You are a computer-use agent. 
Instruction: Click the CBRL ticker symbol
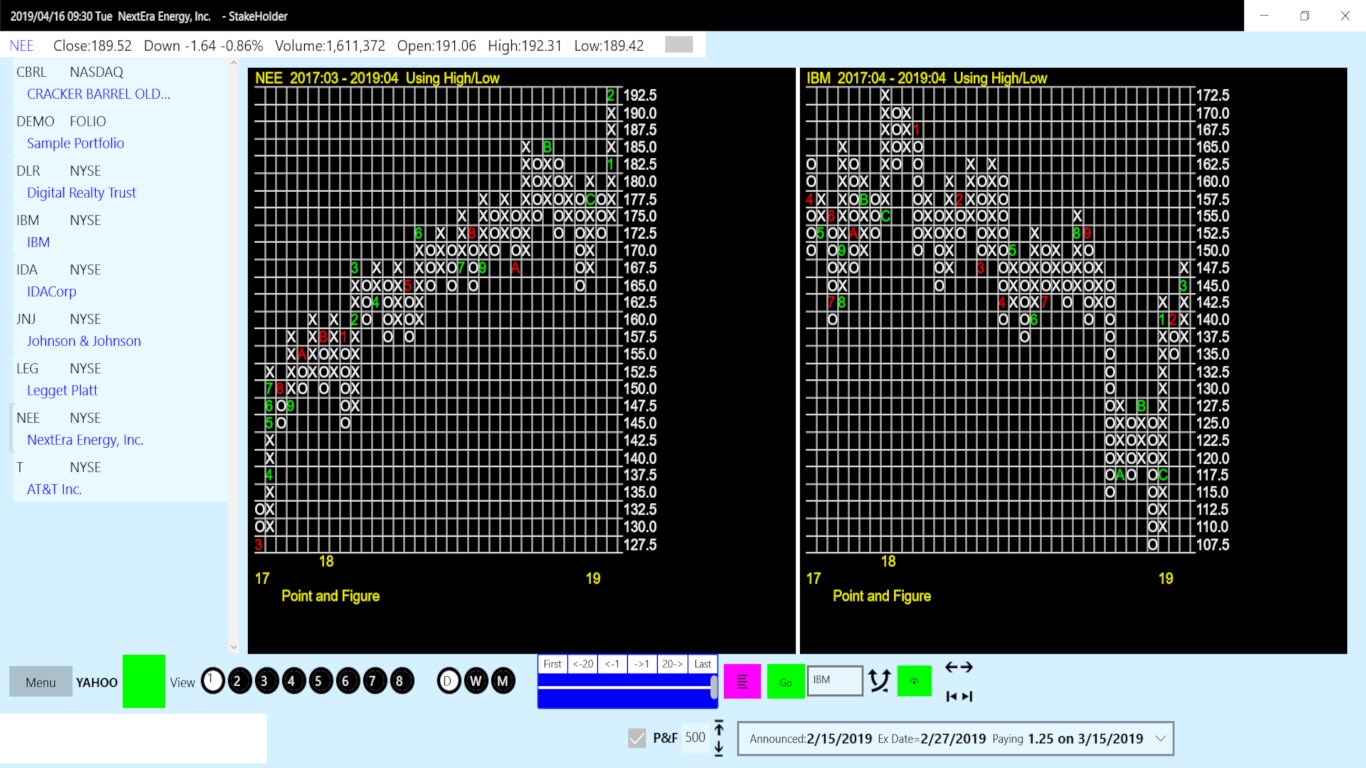[x=32, y=72]
